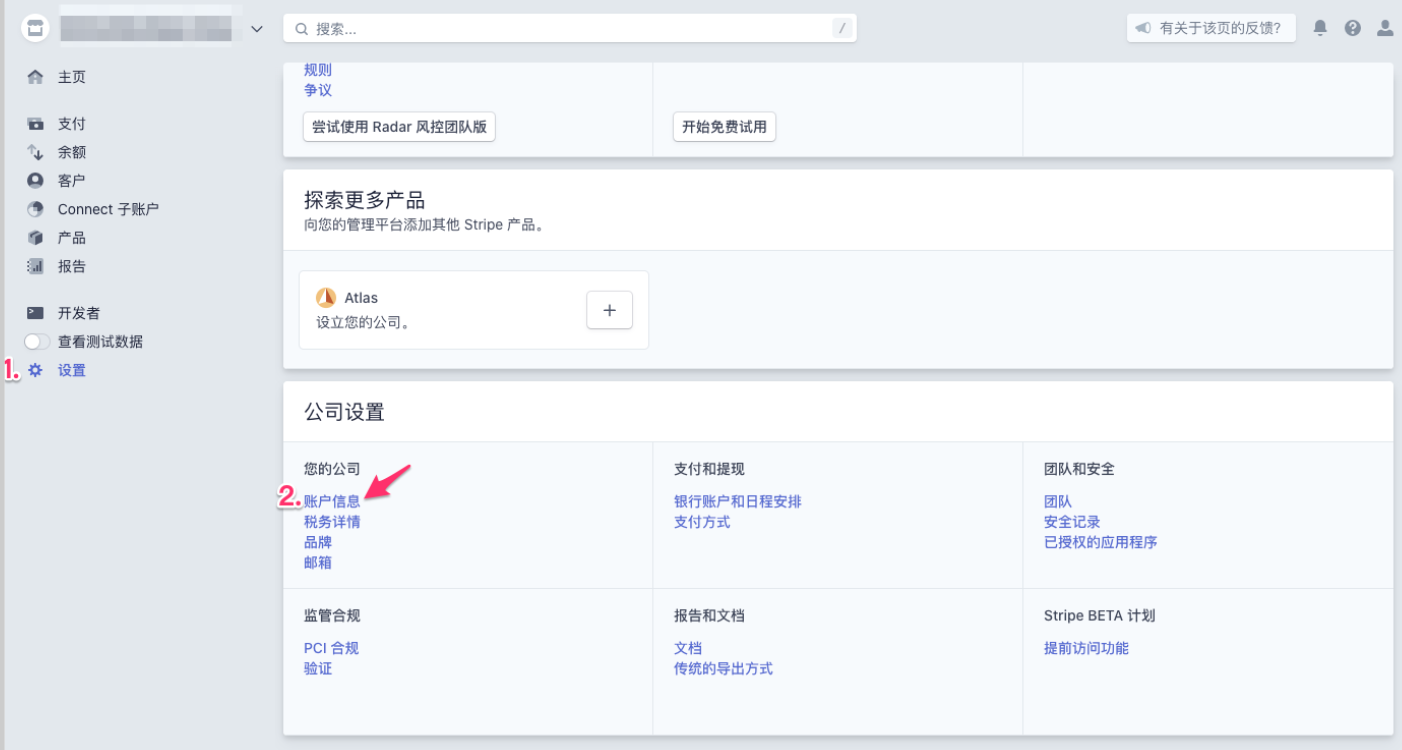
Task: Open the 账户信息 link
Action: pyautogui.click(x=332, y=501)
